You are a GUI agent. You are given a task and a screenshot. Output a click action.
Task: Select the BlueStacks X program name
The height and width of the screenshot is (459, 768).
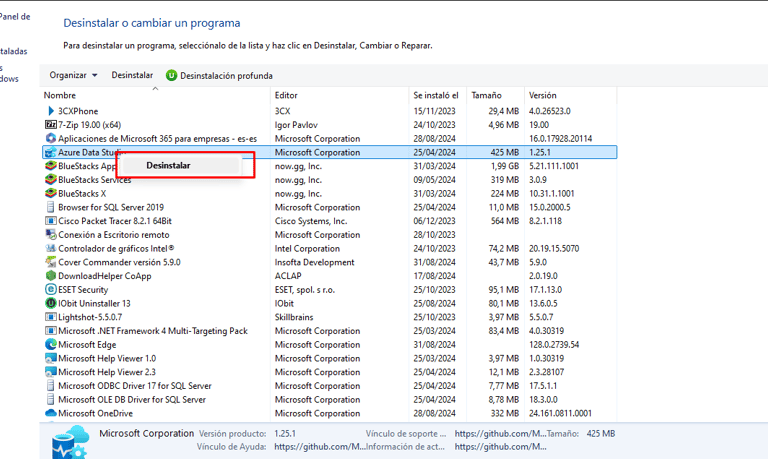pos(82,193)
